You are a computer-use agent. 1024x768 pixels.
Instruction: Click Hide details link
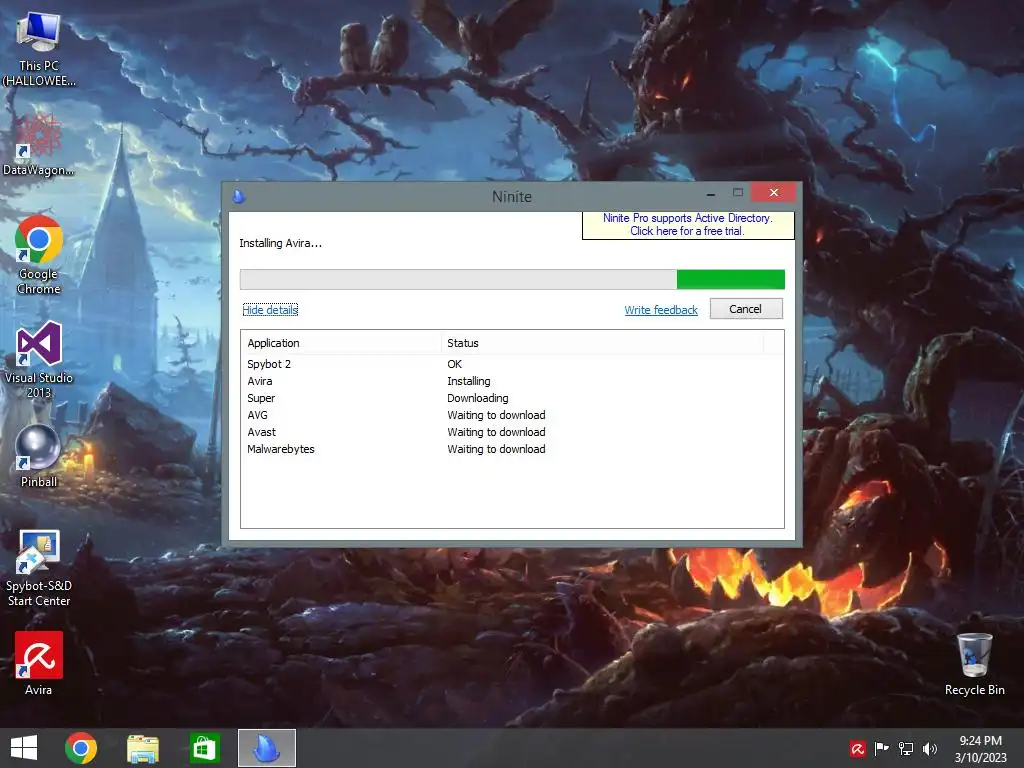(x=270, y=310)
